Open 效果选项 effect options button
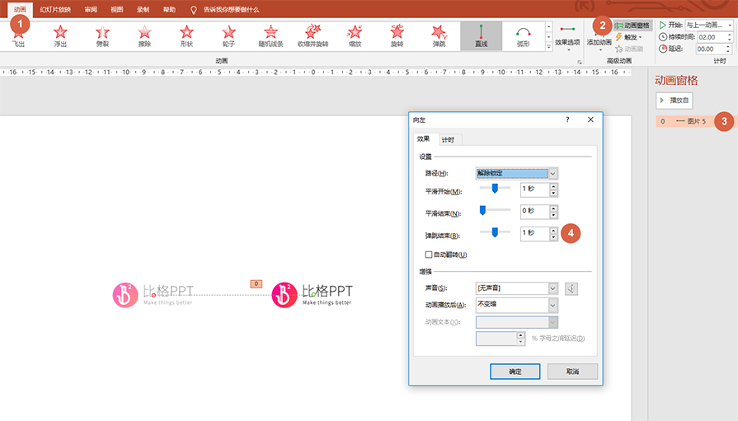This screenshot has height=421, width=738. point(567,37)
